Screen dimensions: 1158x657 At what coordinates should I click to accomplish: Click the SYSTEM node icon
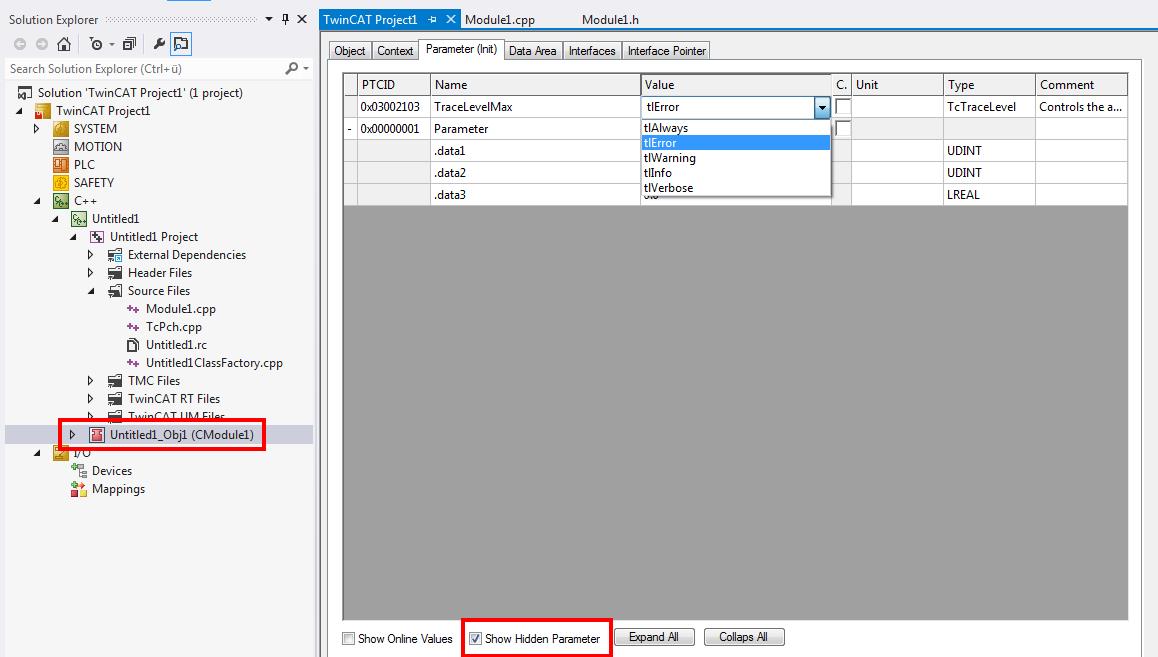click(61, 128)
